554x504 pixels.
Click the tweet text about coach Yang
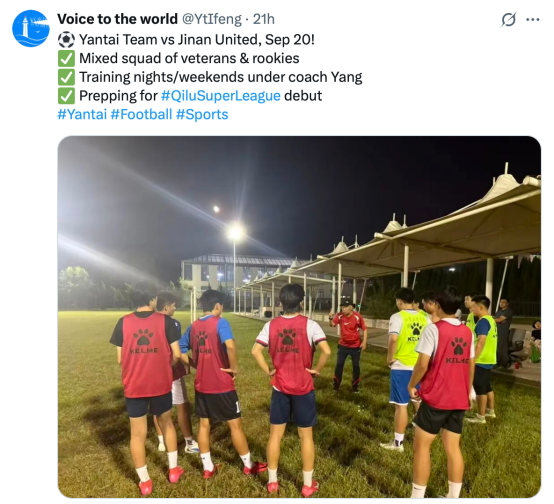[220, 77]
